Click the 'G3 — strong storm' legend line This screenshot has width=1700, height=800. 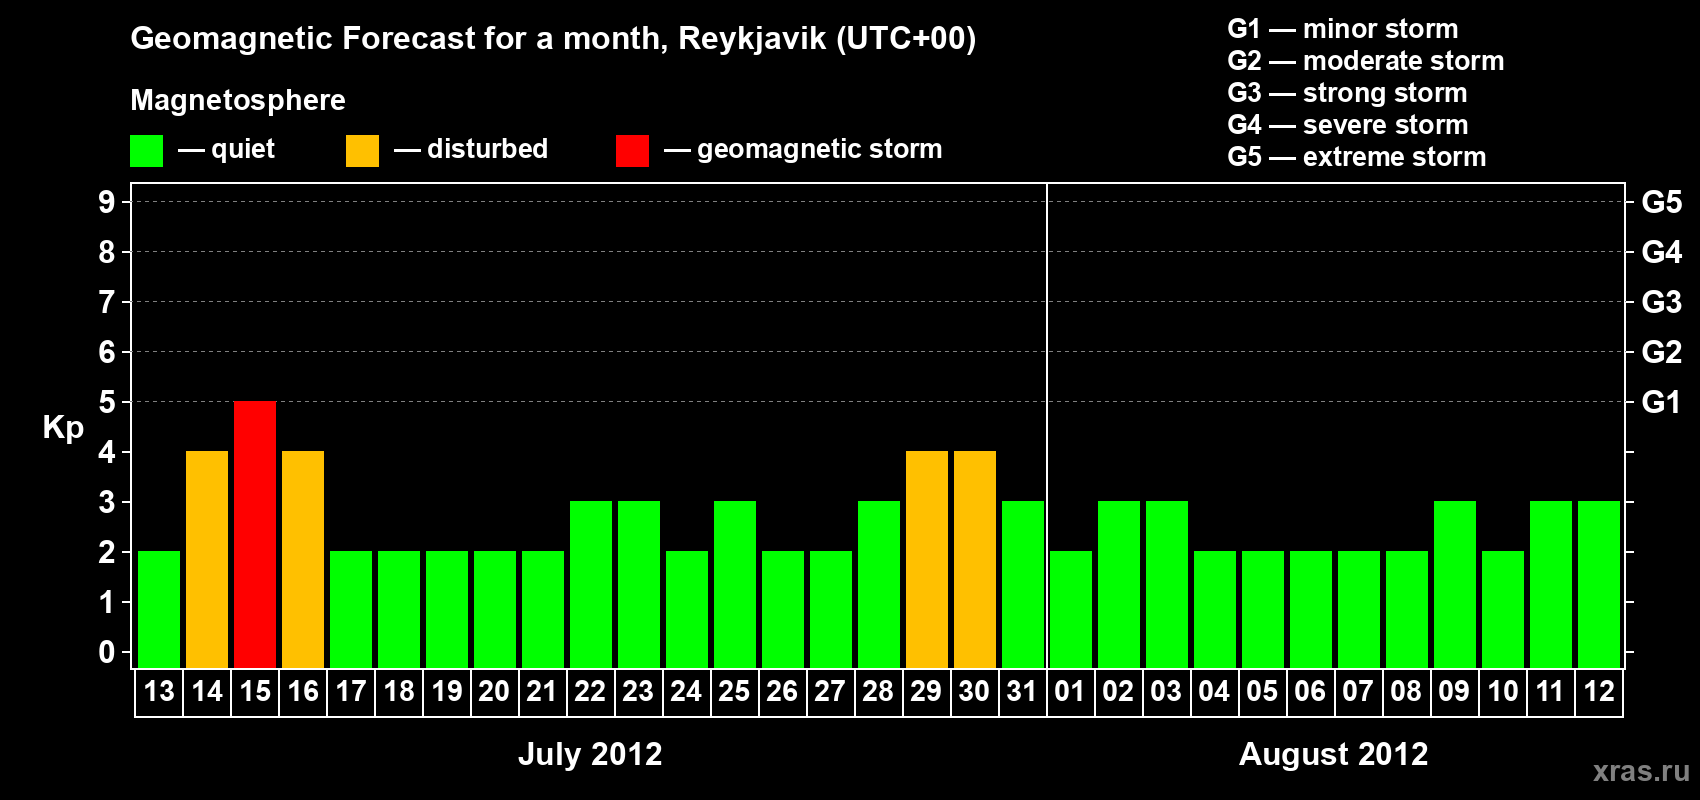(x=1348, y=93)
